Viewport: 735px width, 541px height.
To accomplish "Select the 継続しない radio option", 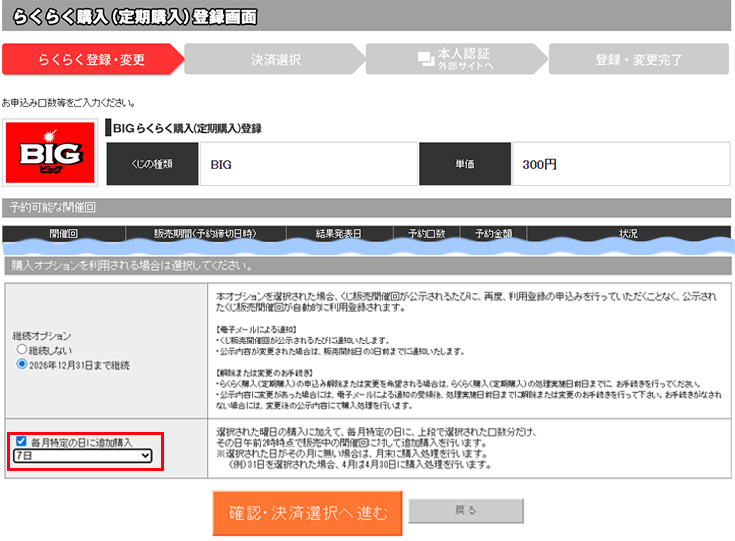I will (21, 351).
